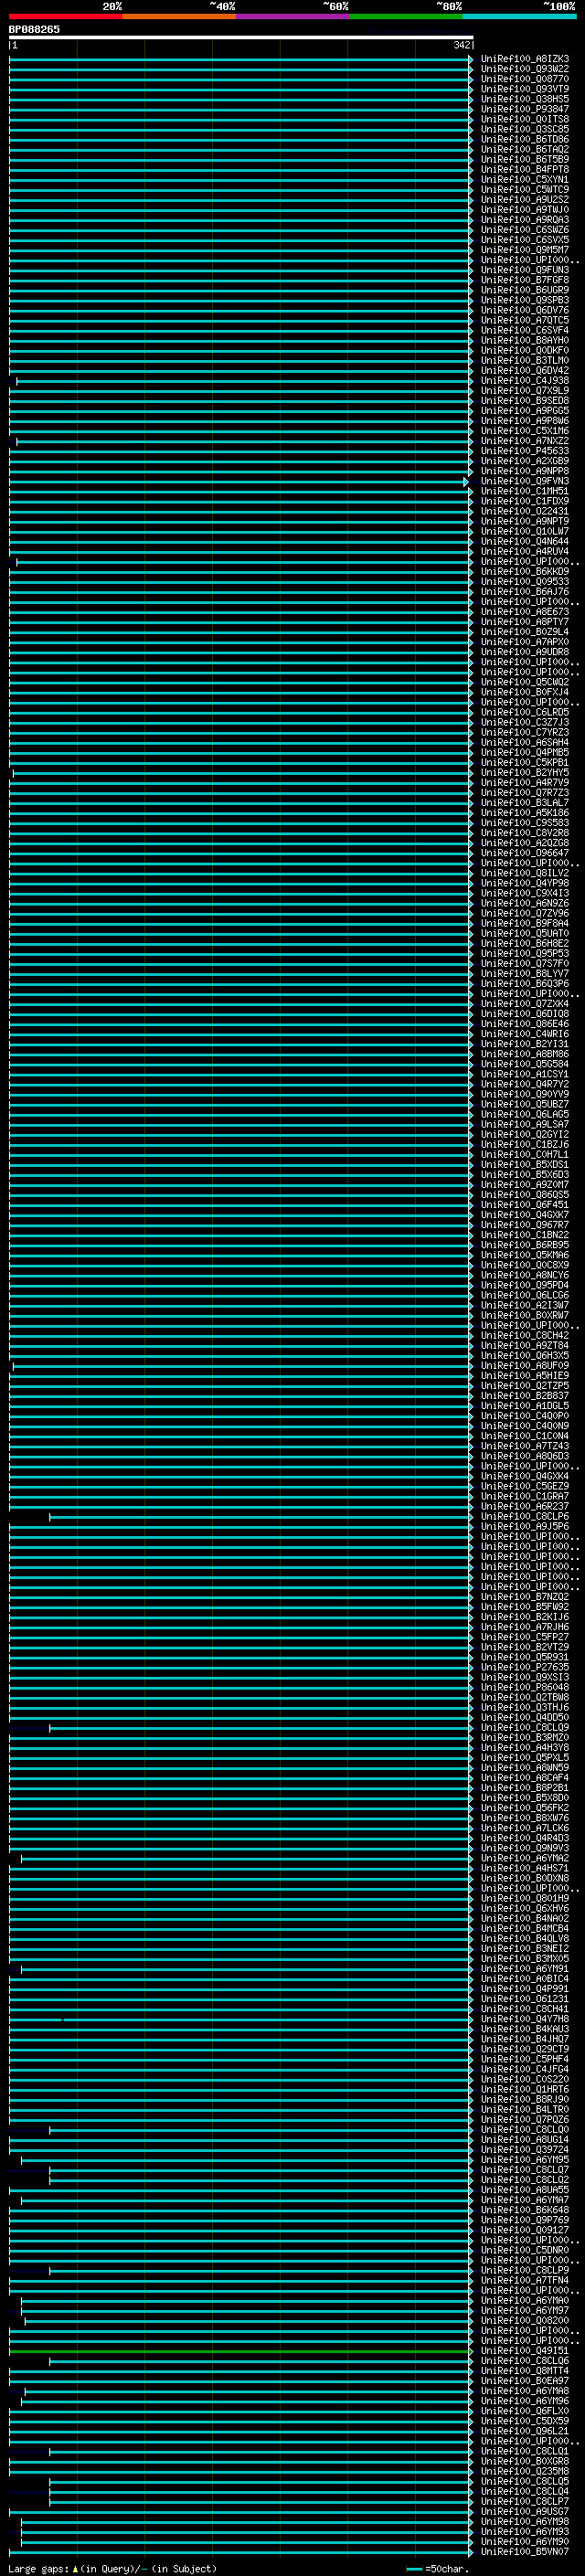This screenshot has width=585, height=2576.
Task: Open hit UniRef100_Q93W22
Action: pyautogui.click(x=525, y=69)
